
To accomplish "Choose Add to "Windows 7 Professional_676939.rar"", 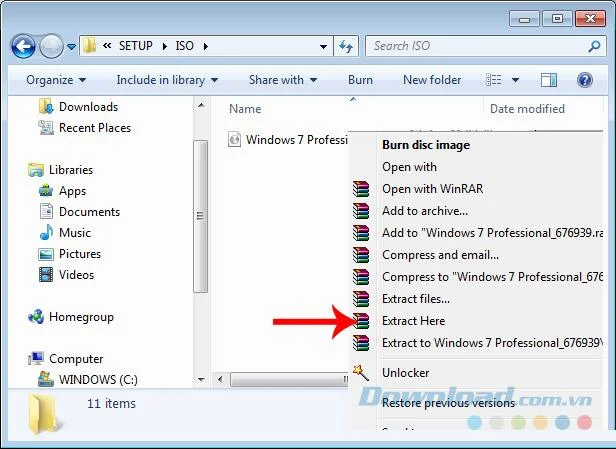I will 492,233.
